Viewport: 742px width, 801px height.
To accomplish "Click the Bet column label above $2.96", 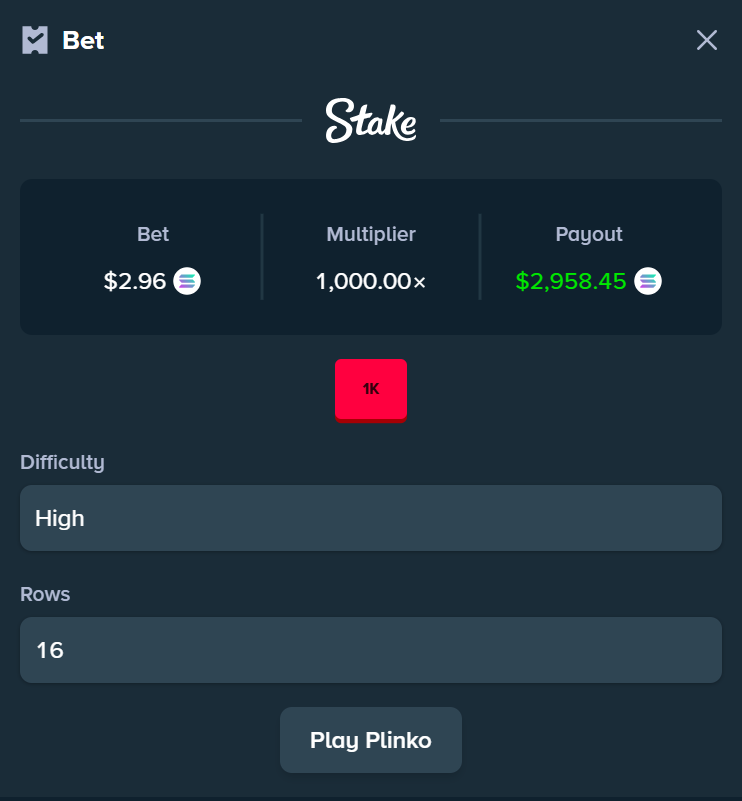I will click(153, 234).
